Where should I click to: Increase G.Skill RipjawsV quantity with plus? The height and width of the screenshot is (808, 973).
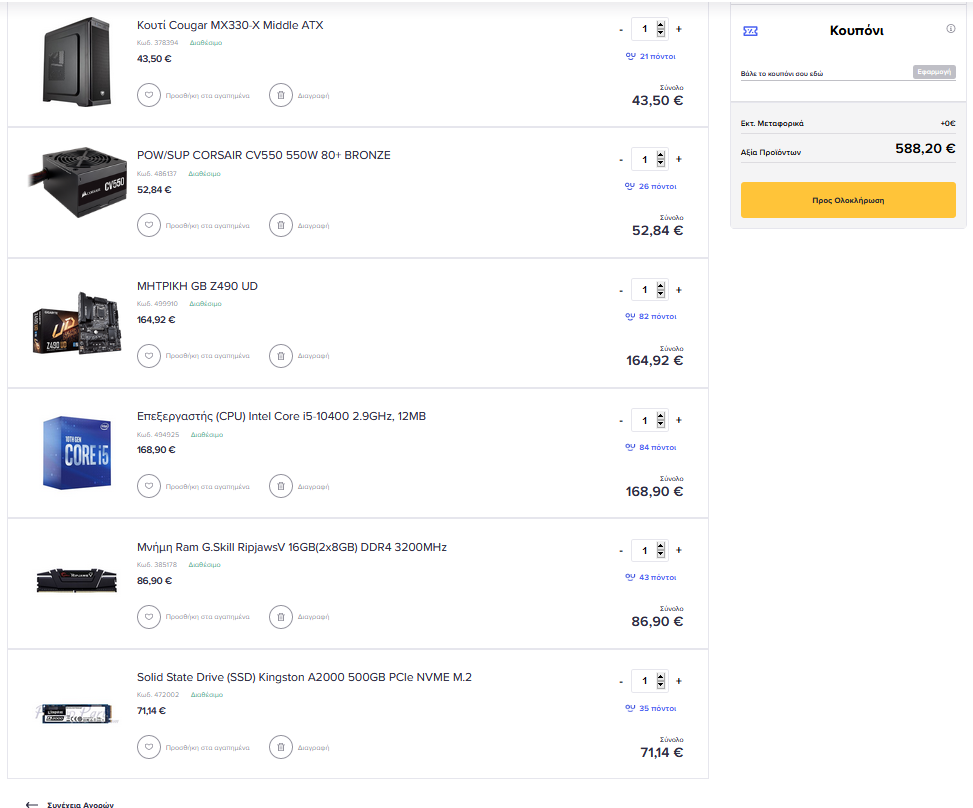679,550
